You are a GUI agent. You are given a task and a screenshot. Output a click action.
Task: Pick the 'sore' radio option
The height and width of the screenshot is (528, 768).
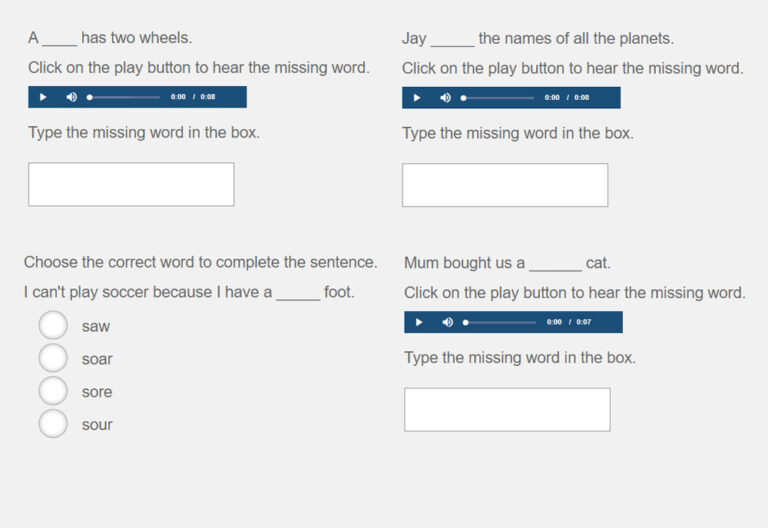pos(53,391)
